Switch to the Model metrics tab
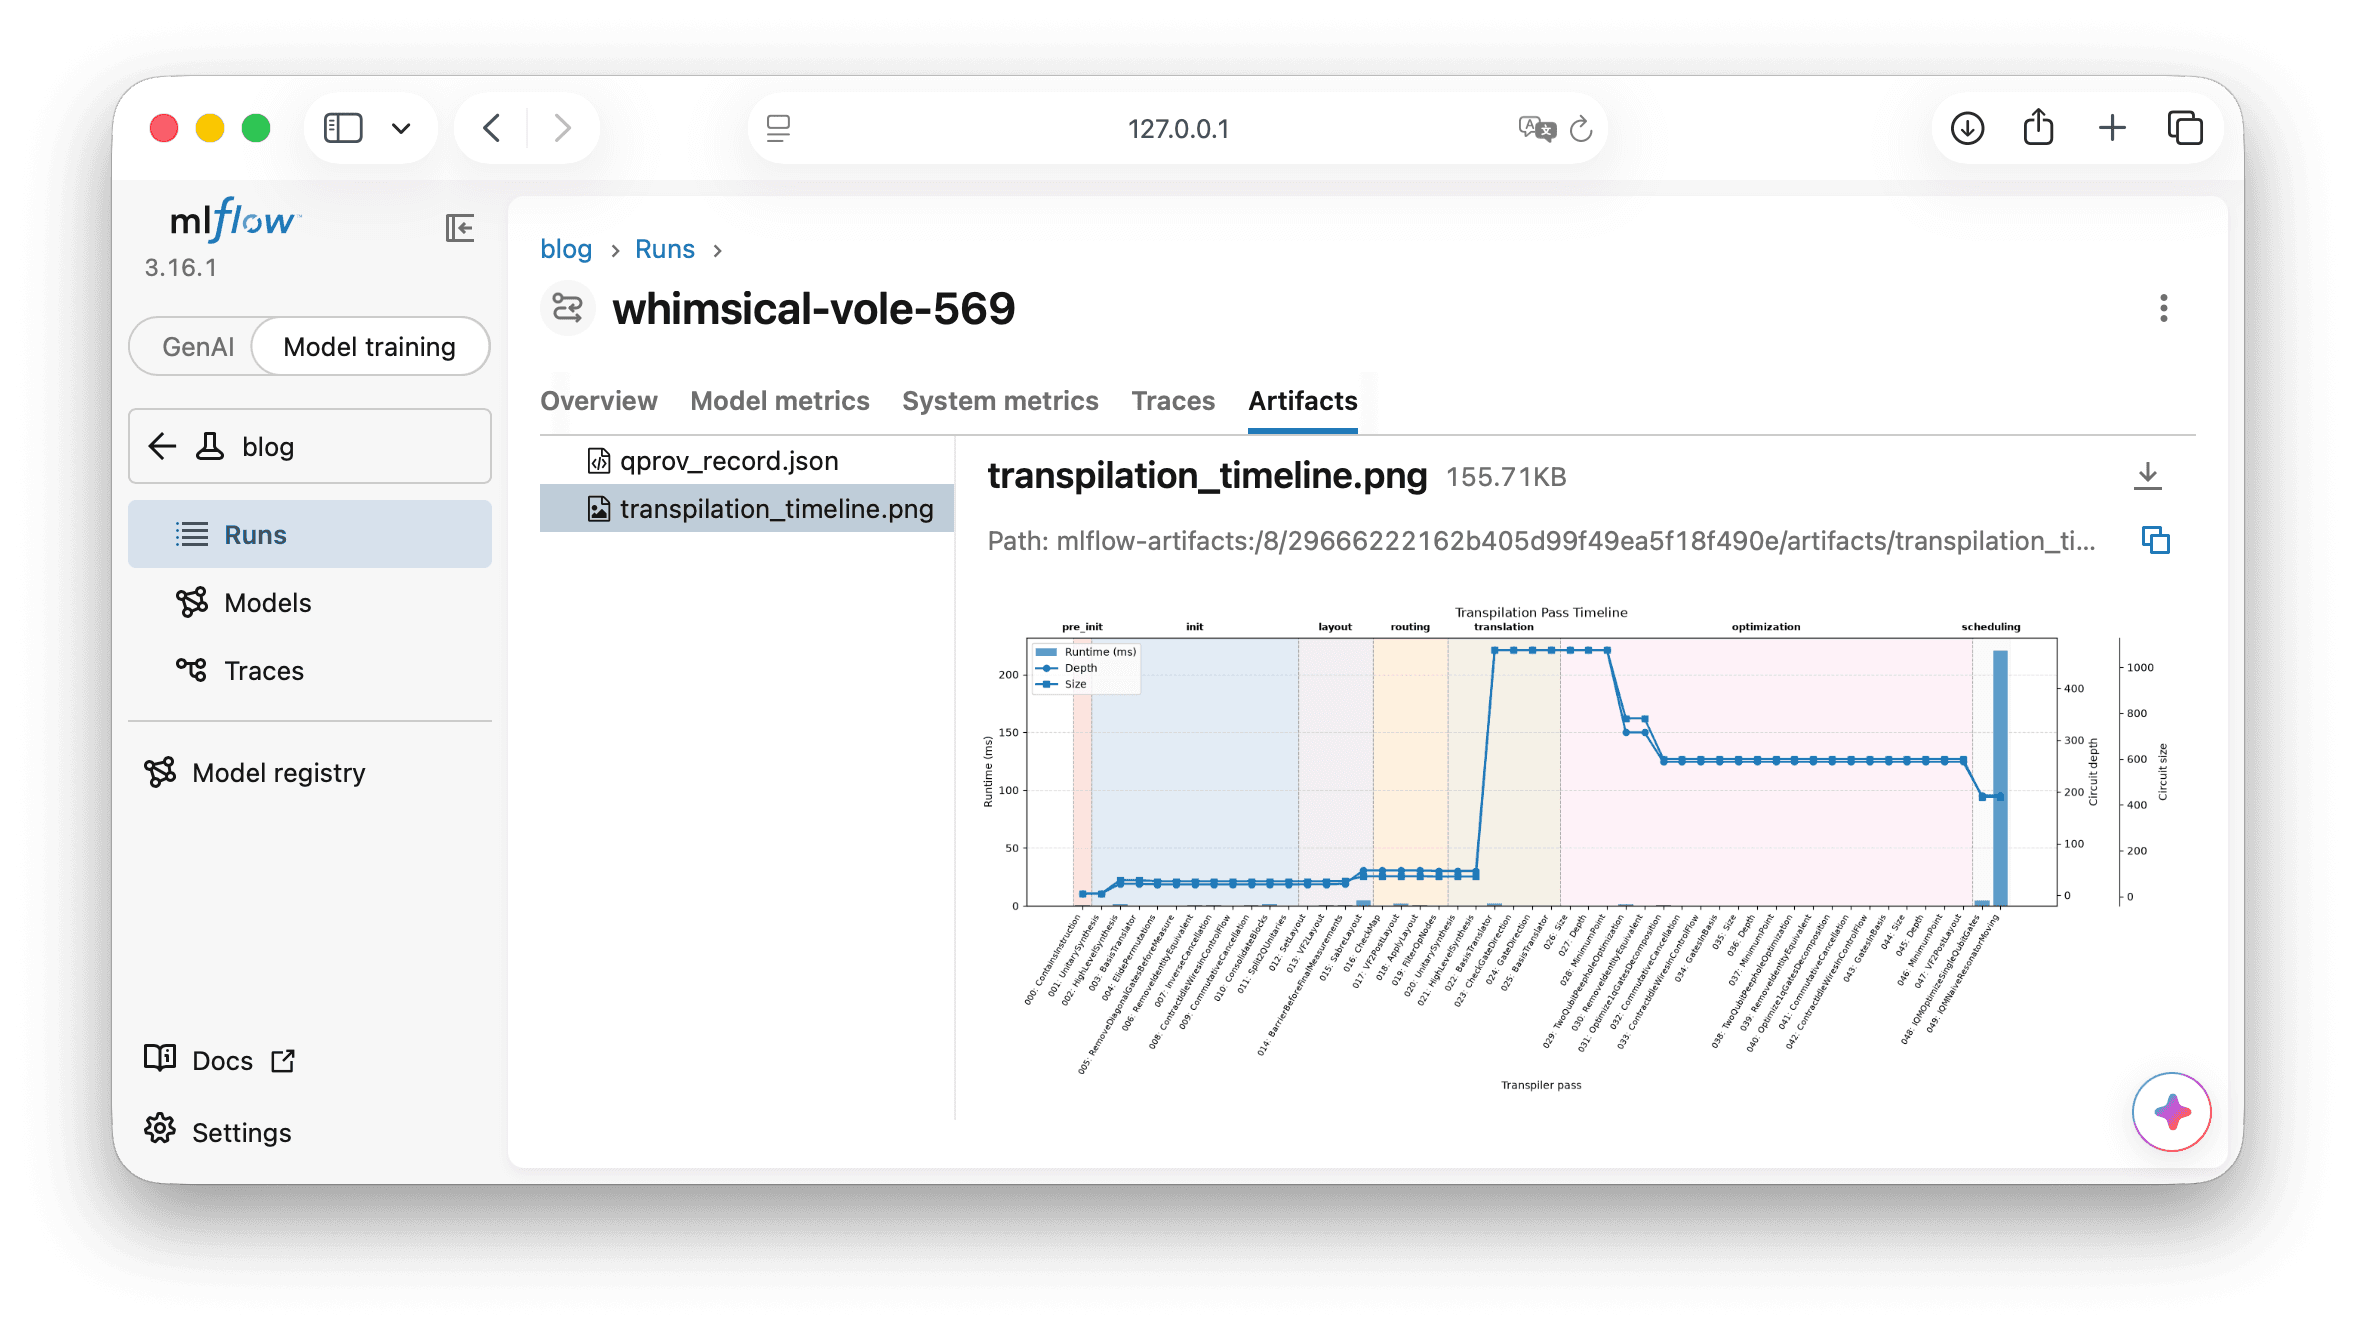 pyautogui.click(x=780, y=401)
